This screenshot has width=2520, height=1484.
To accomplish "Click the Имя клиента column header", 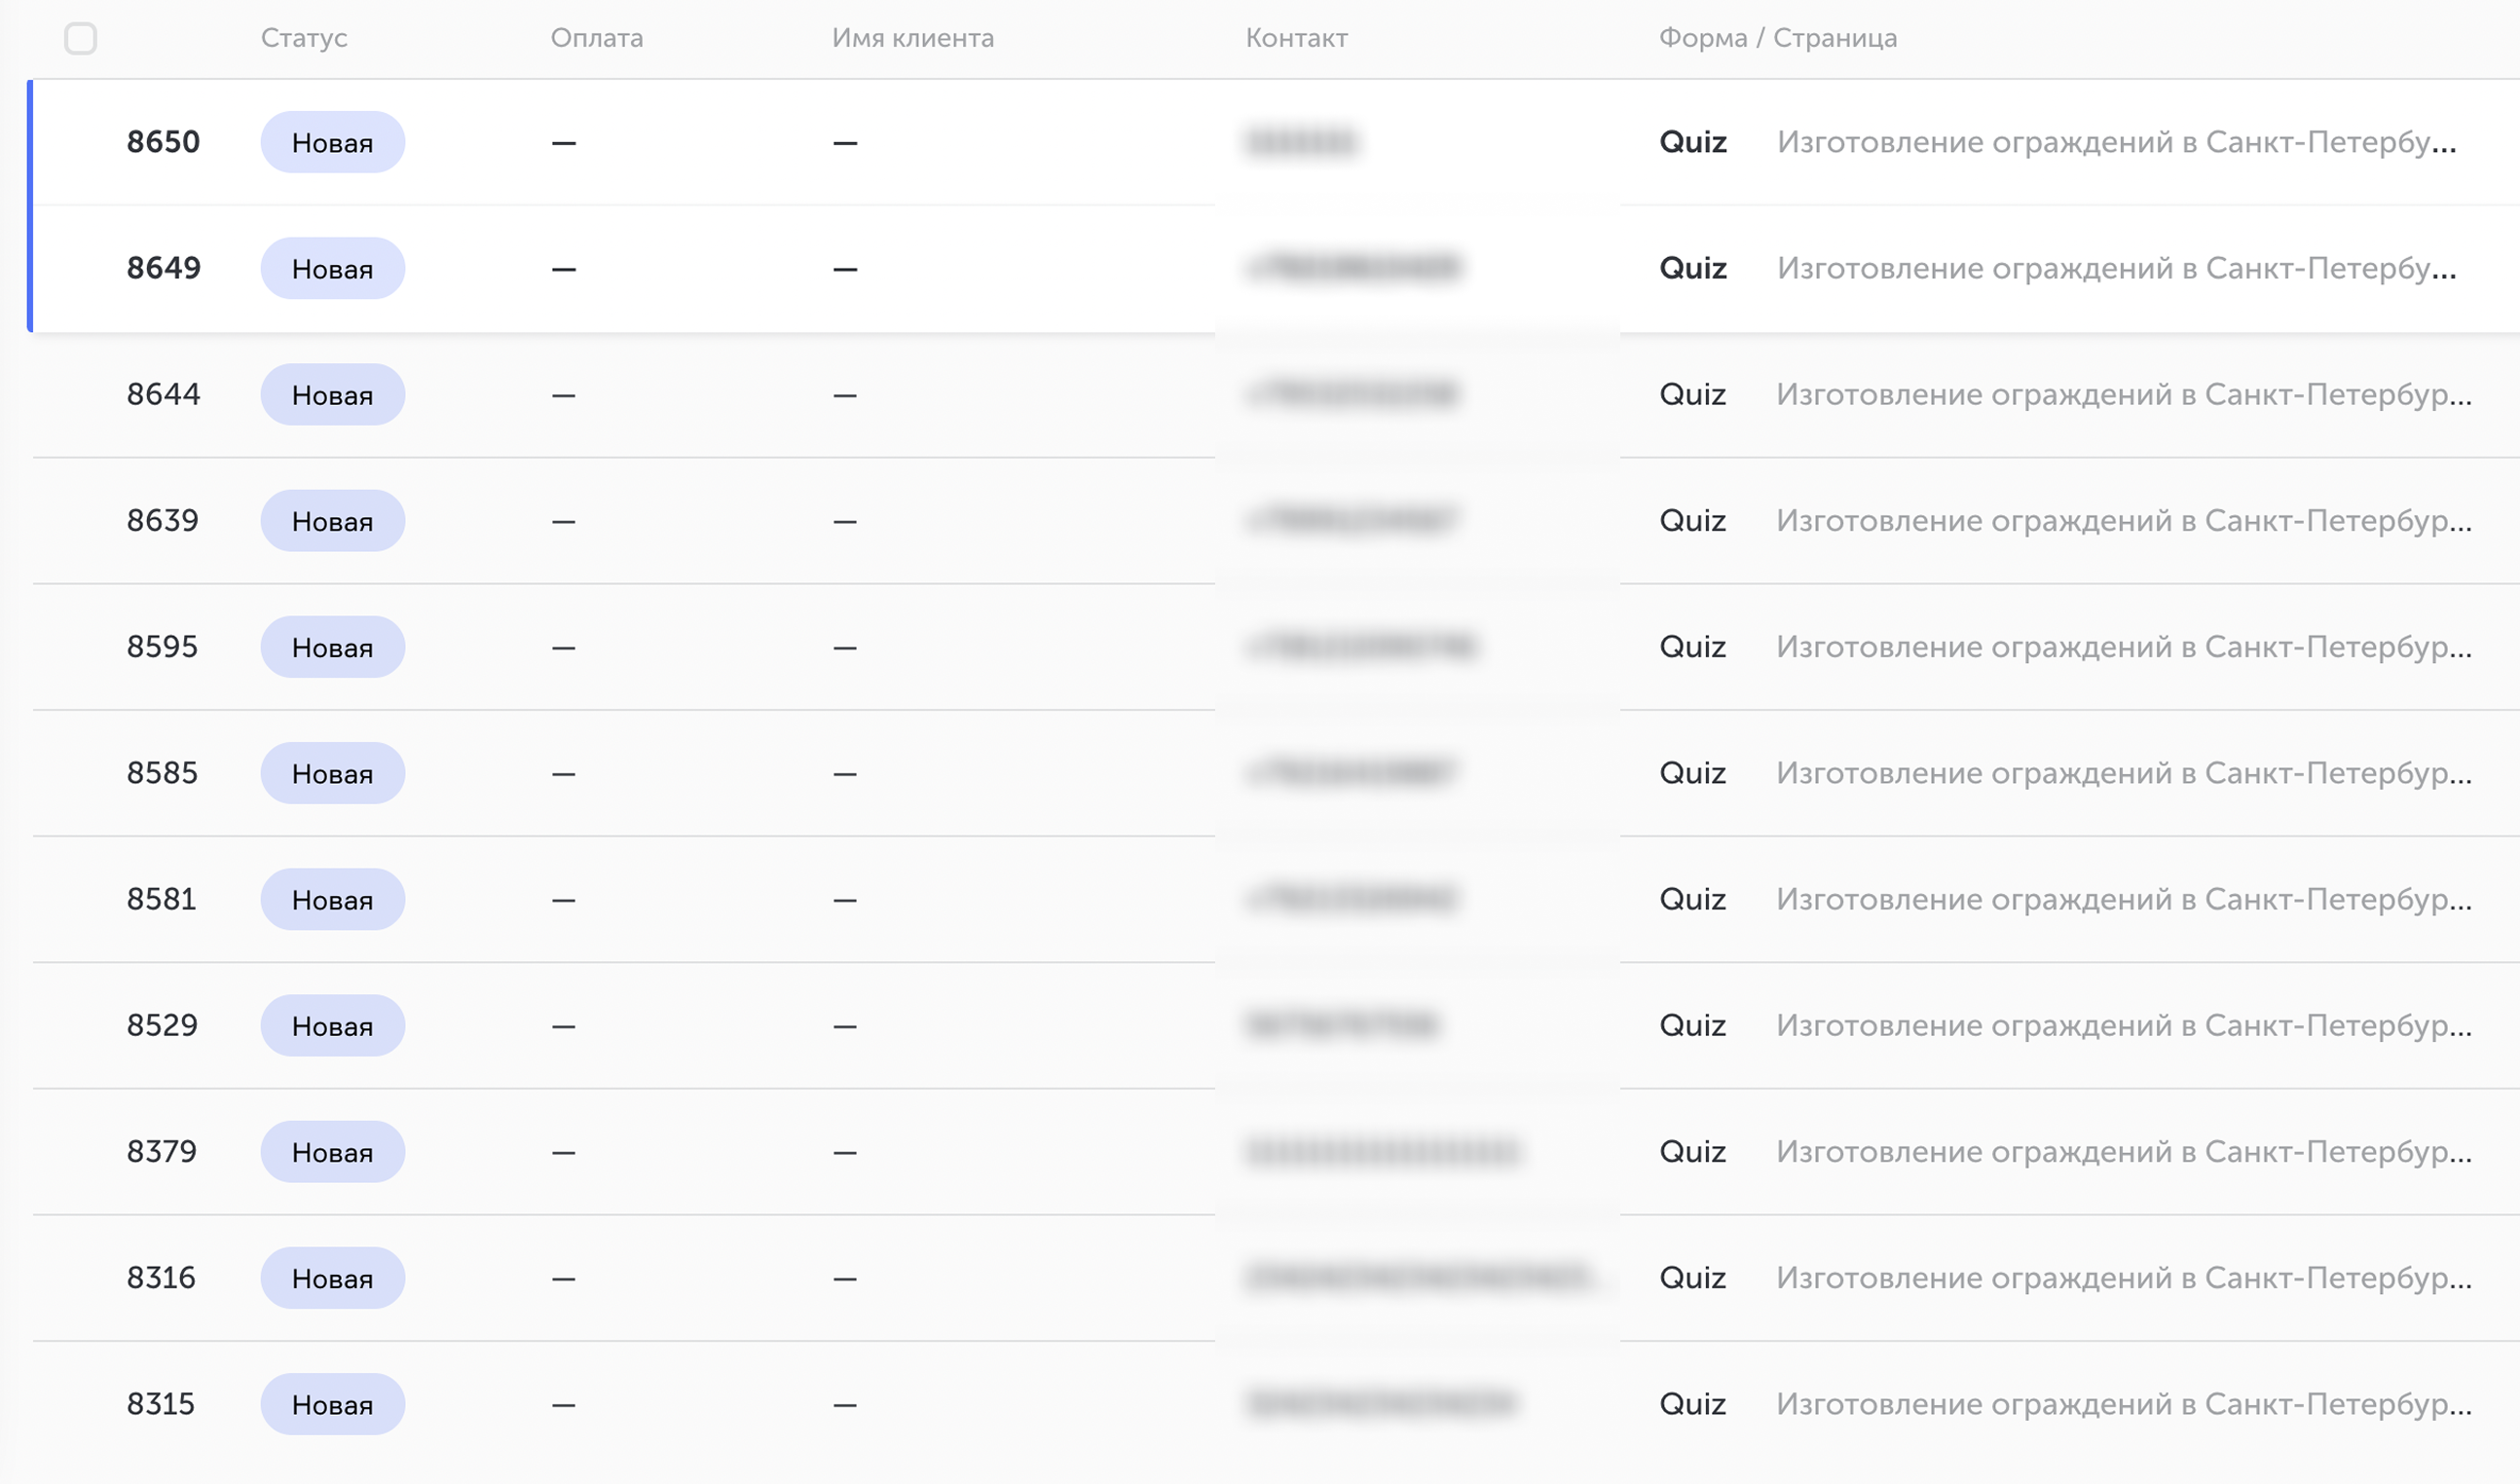I will pos(913,38).
